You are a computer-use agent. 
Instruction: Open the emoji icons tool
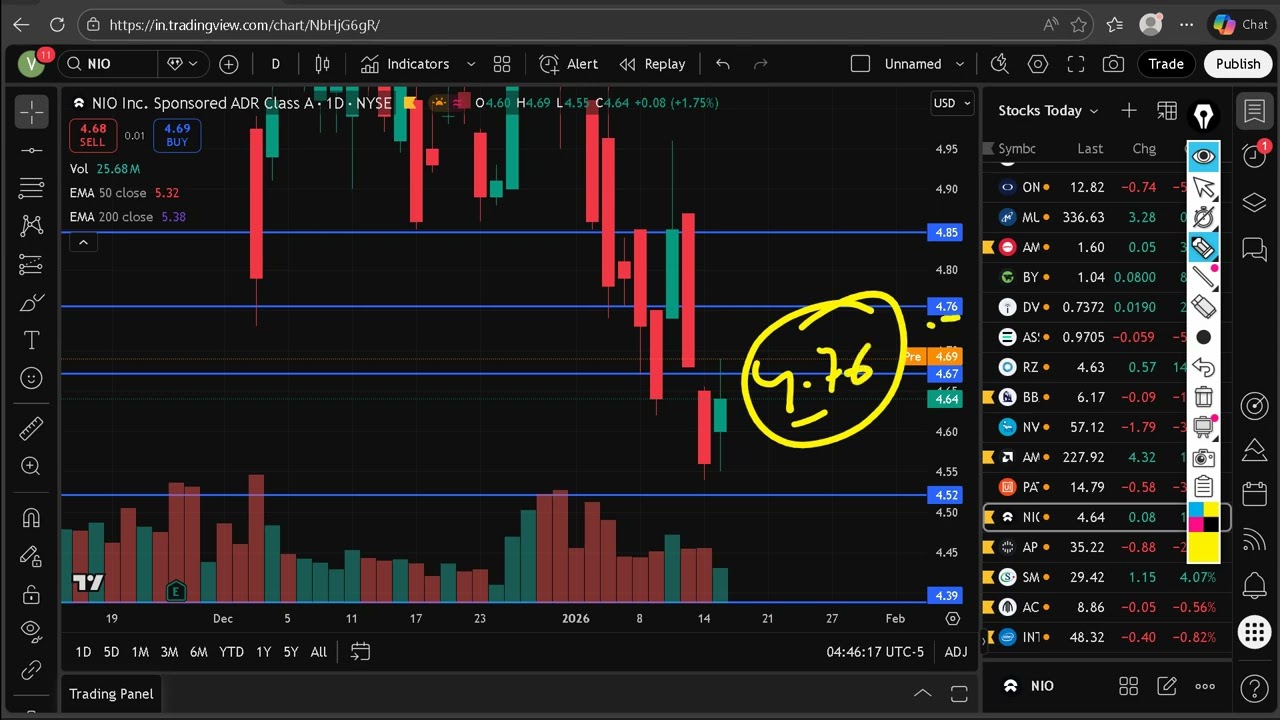31,379
